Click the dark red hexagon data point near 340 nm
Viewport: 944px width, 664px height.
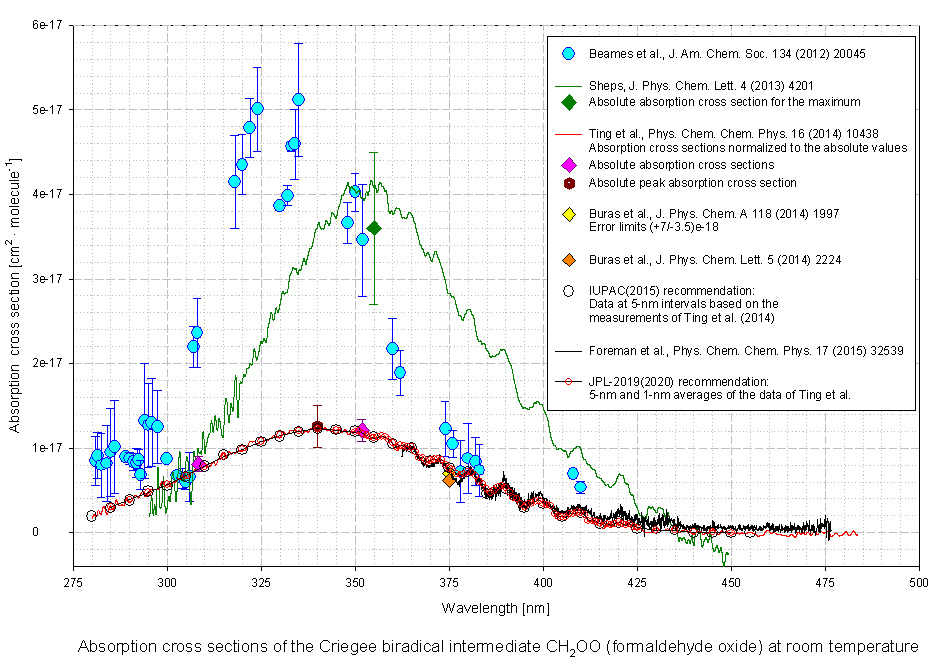point(318,427)
